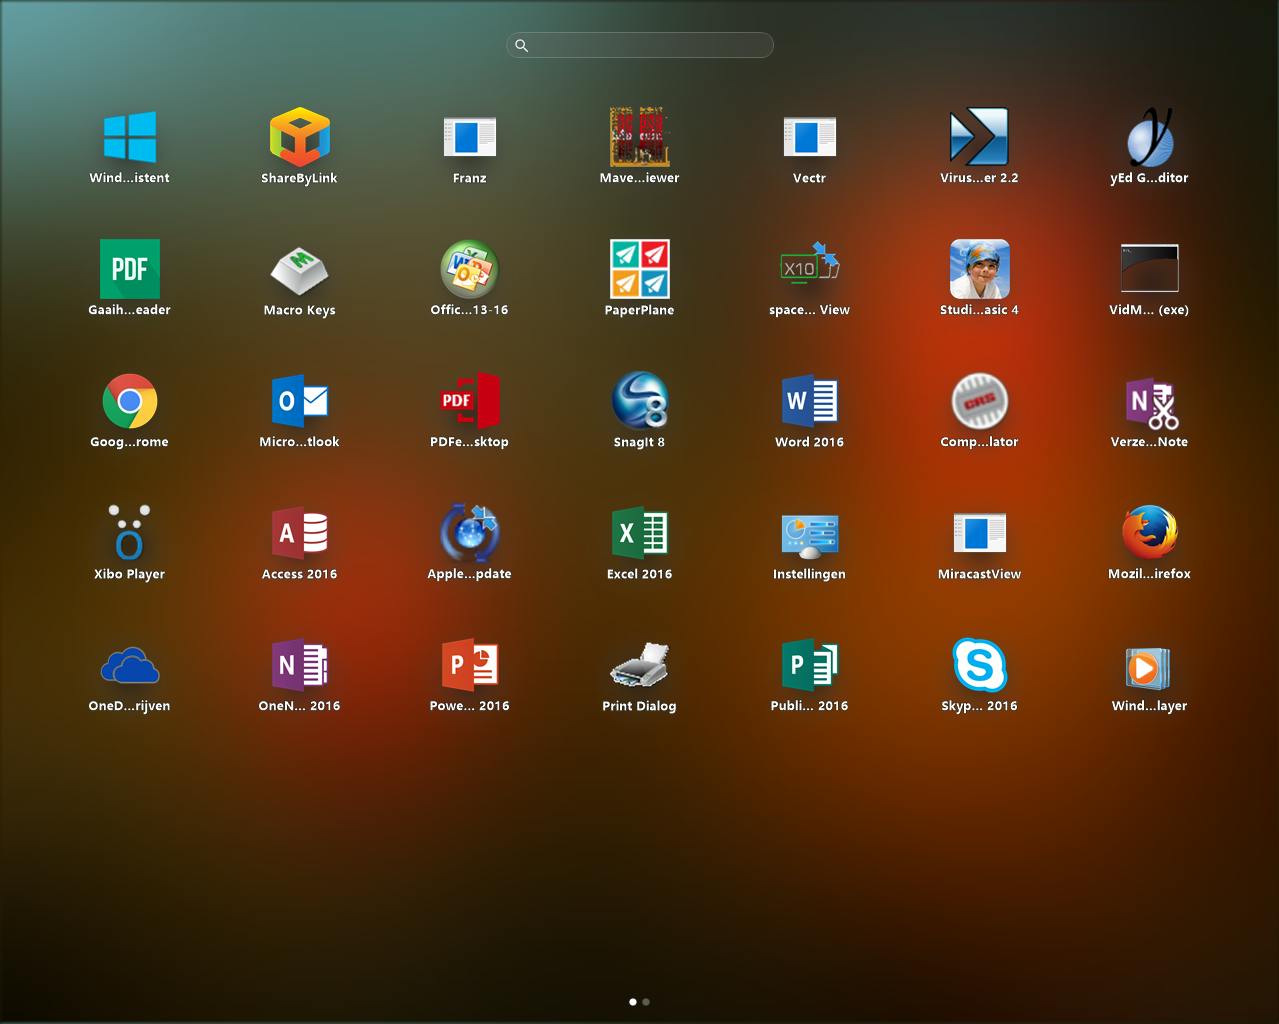Launch PowerPoint 2016
The height and width of the screenshot is (1024, 1279).
pos(469,664)
